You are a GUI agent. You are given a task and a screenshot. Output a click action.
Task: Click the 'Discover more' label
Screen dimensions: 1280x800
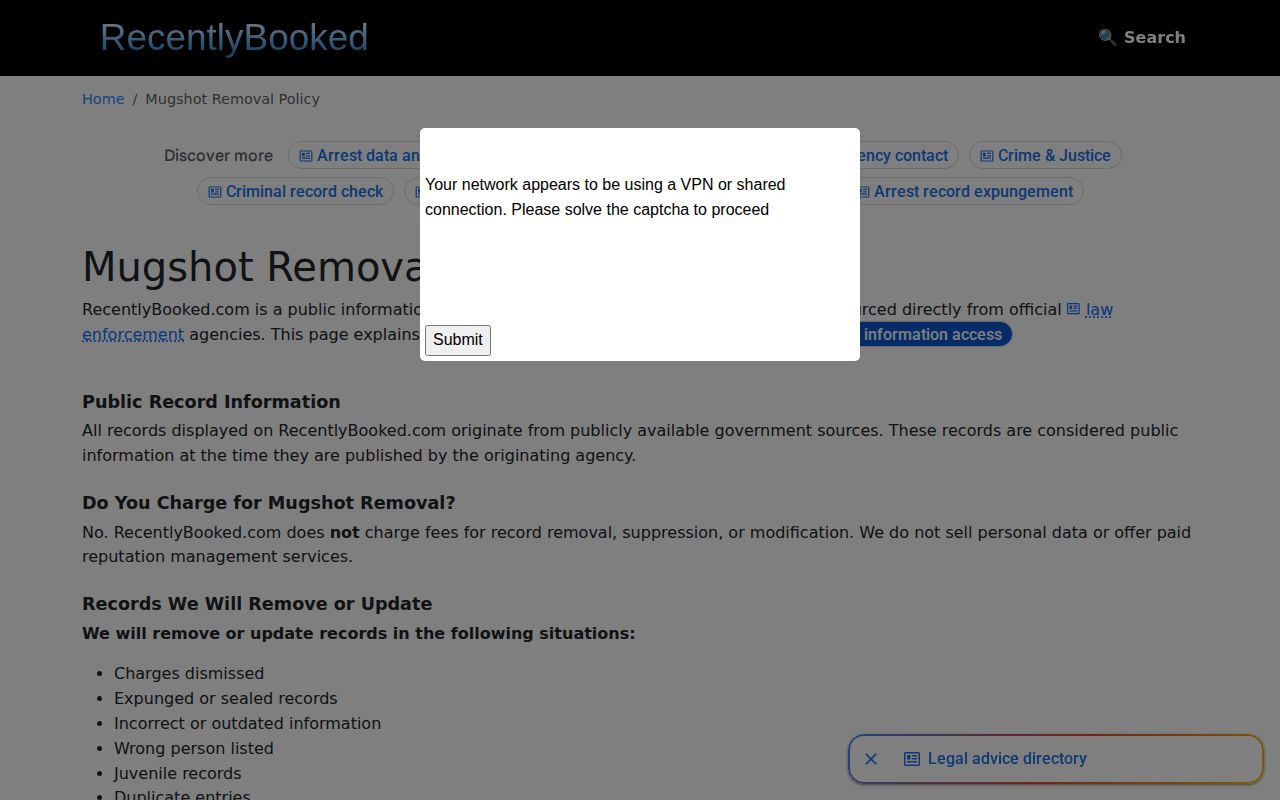(218, 155)
